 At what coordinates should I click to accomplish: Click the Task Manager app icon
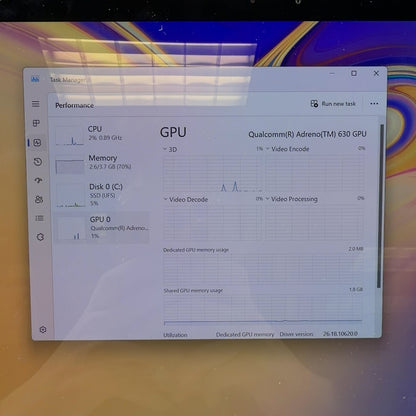[35, 79]
